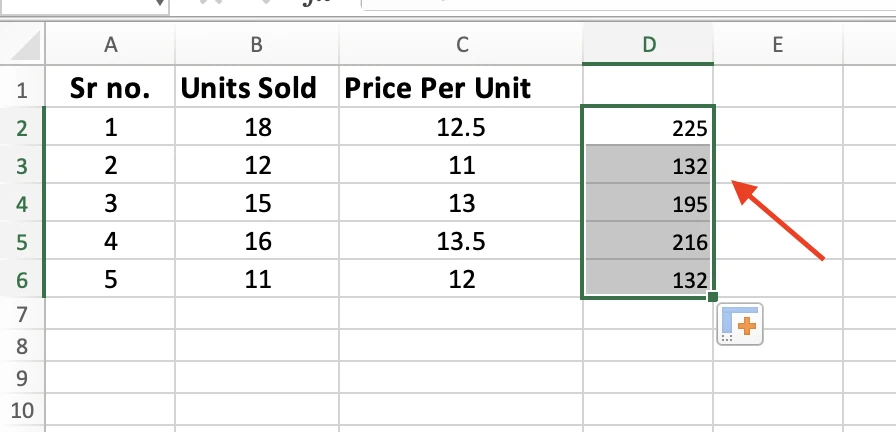Click price value 13.5
The image size is (896, 432).
click(x=461, y=242)
